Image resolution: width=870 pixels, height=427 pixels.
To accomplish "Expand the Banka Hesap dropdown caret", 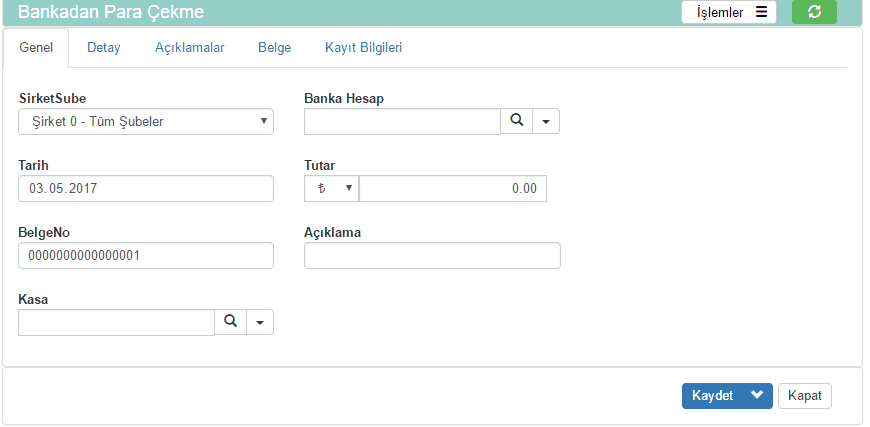I will (x=546, y=121).
